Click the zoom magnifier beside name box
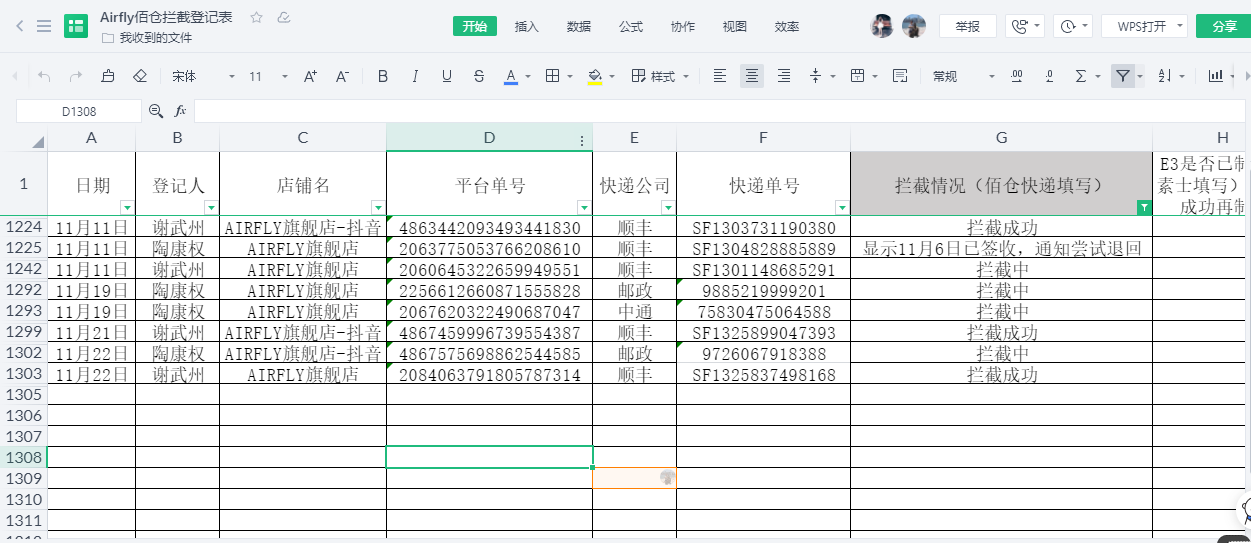This screenshot has width=1251, height=543. point(156,111)
